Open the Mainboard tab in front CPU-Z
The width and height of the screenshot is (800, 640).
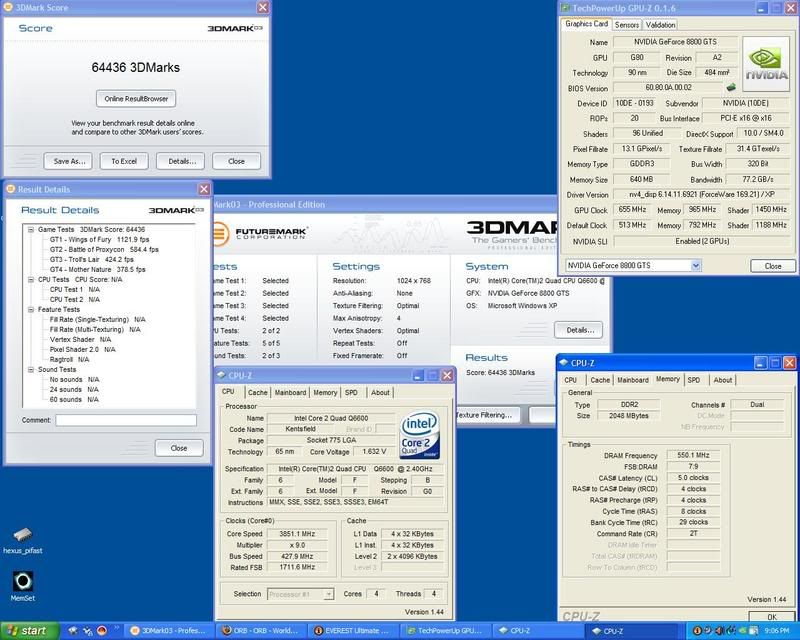(x=290, y=392)
